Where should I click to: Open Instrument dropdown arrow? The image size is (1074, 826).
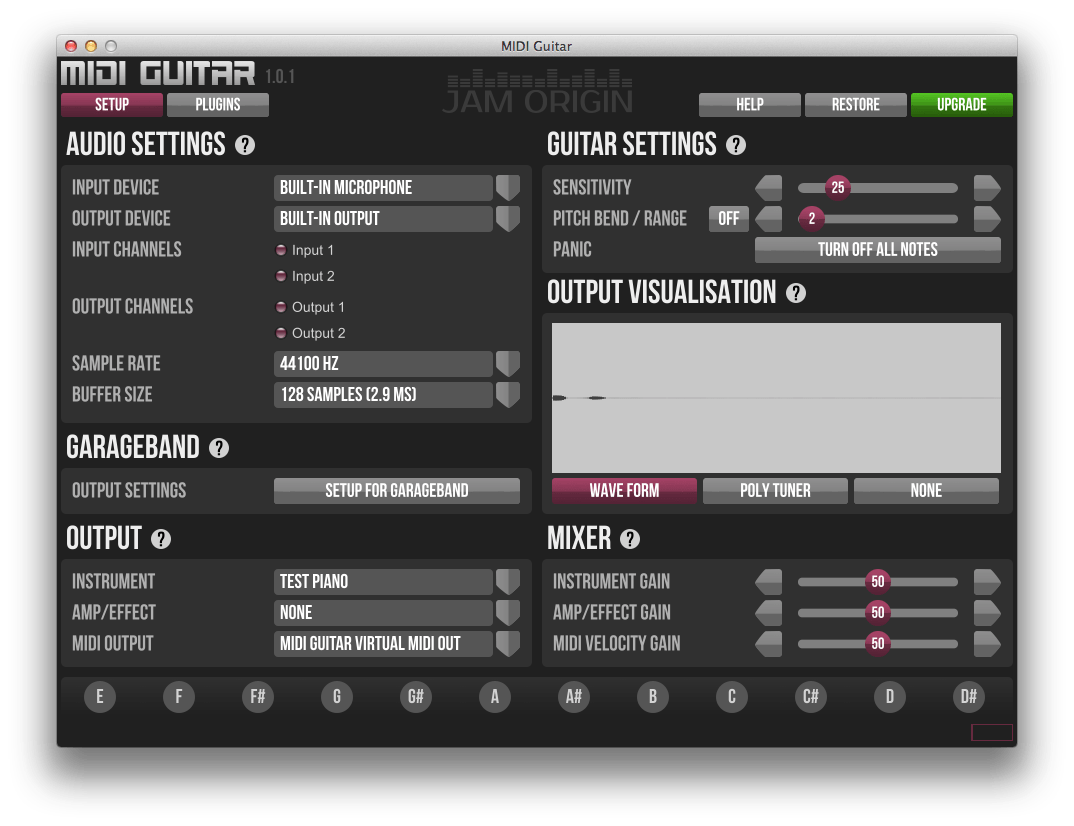(508, 581)
